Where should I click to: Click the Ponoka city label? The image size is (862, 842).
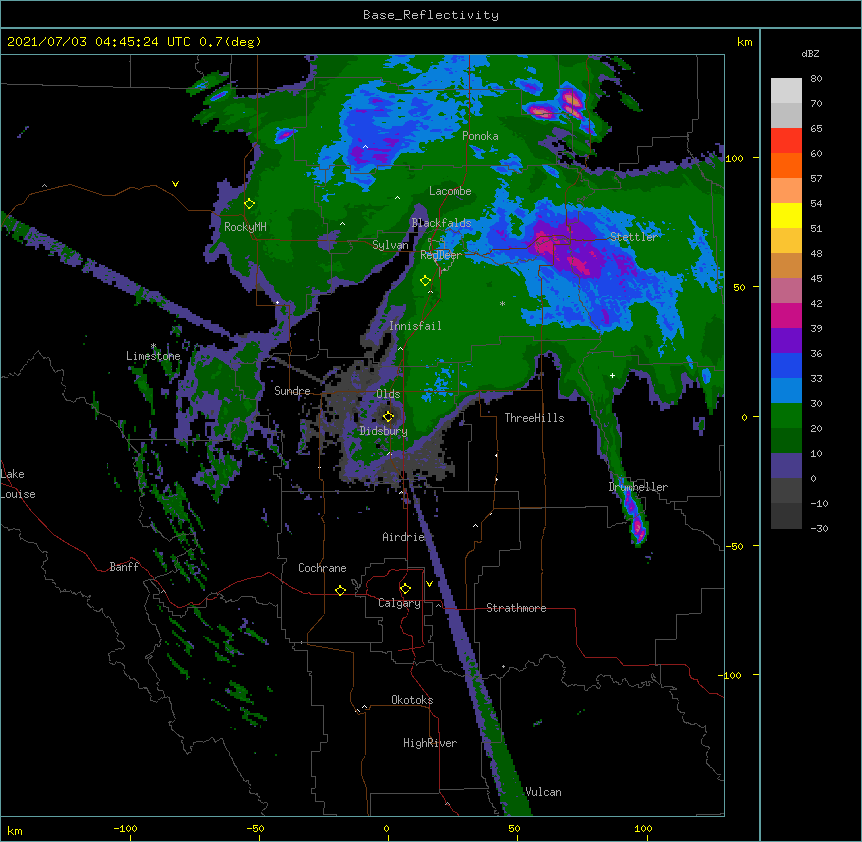coord(480,136)
